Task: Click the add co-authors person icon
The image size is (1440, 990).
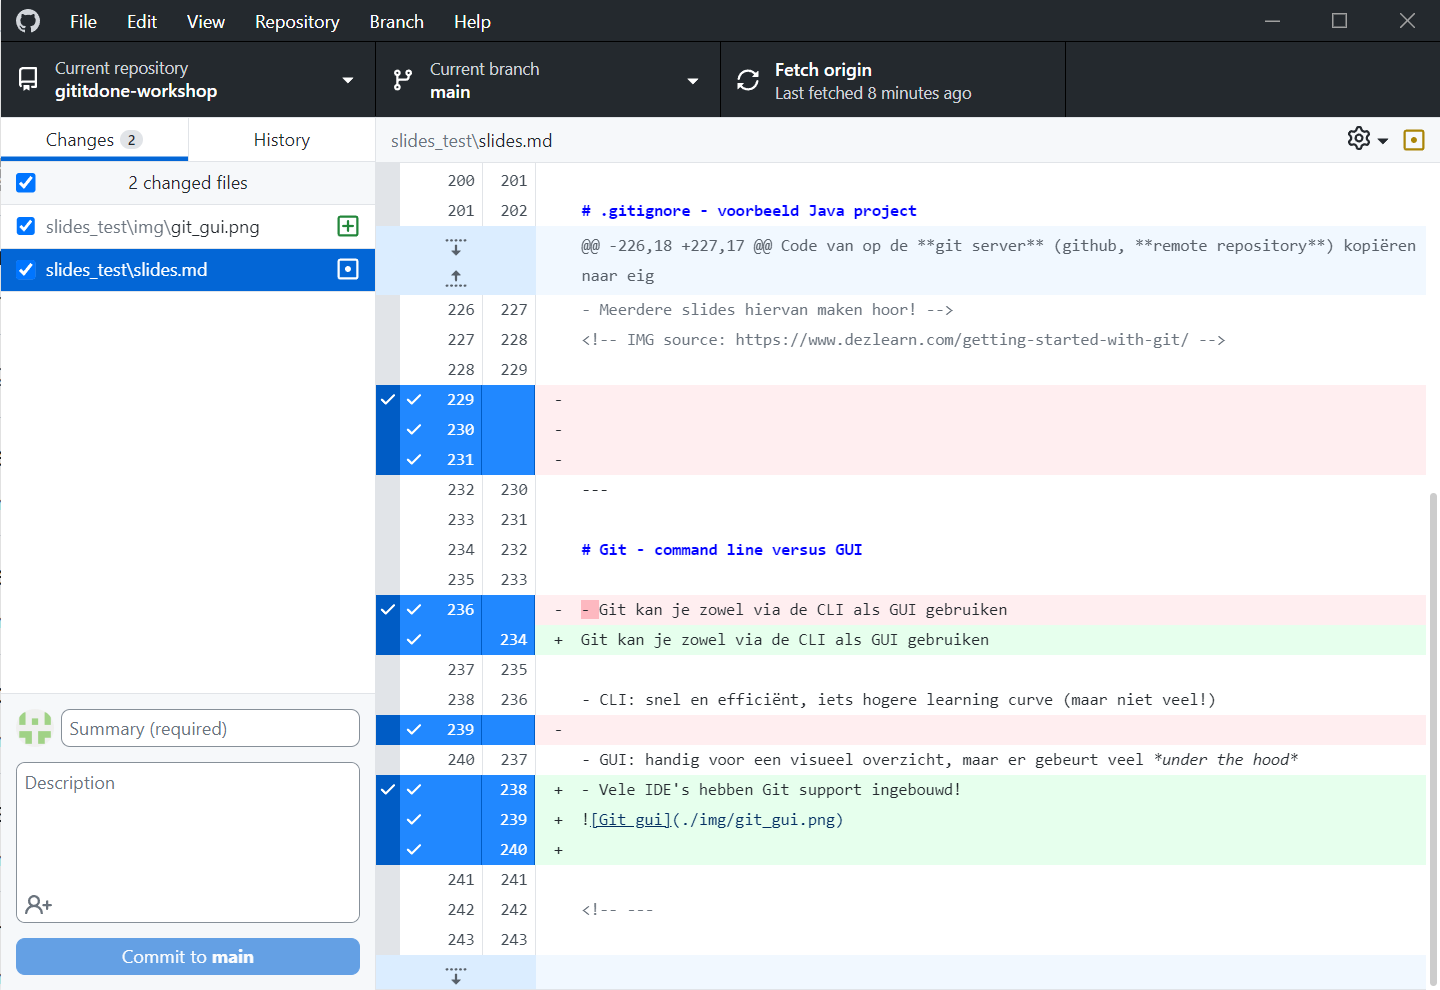Action: point(38,904)
